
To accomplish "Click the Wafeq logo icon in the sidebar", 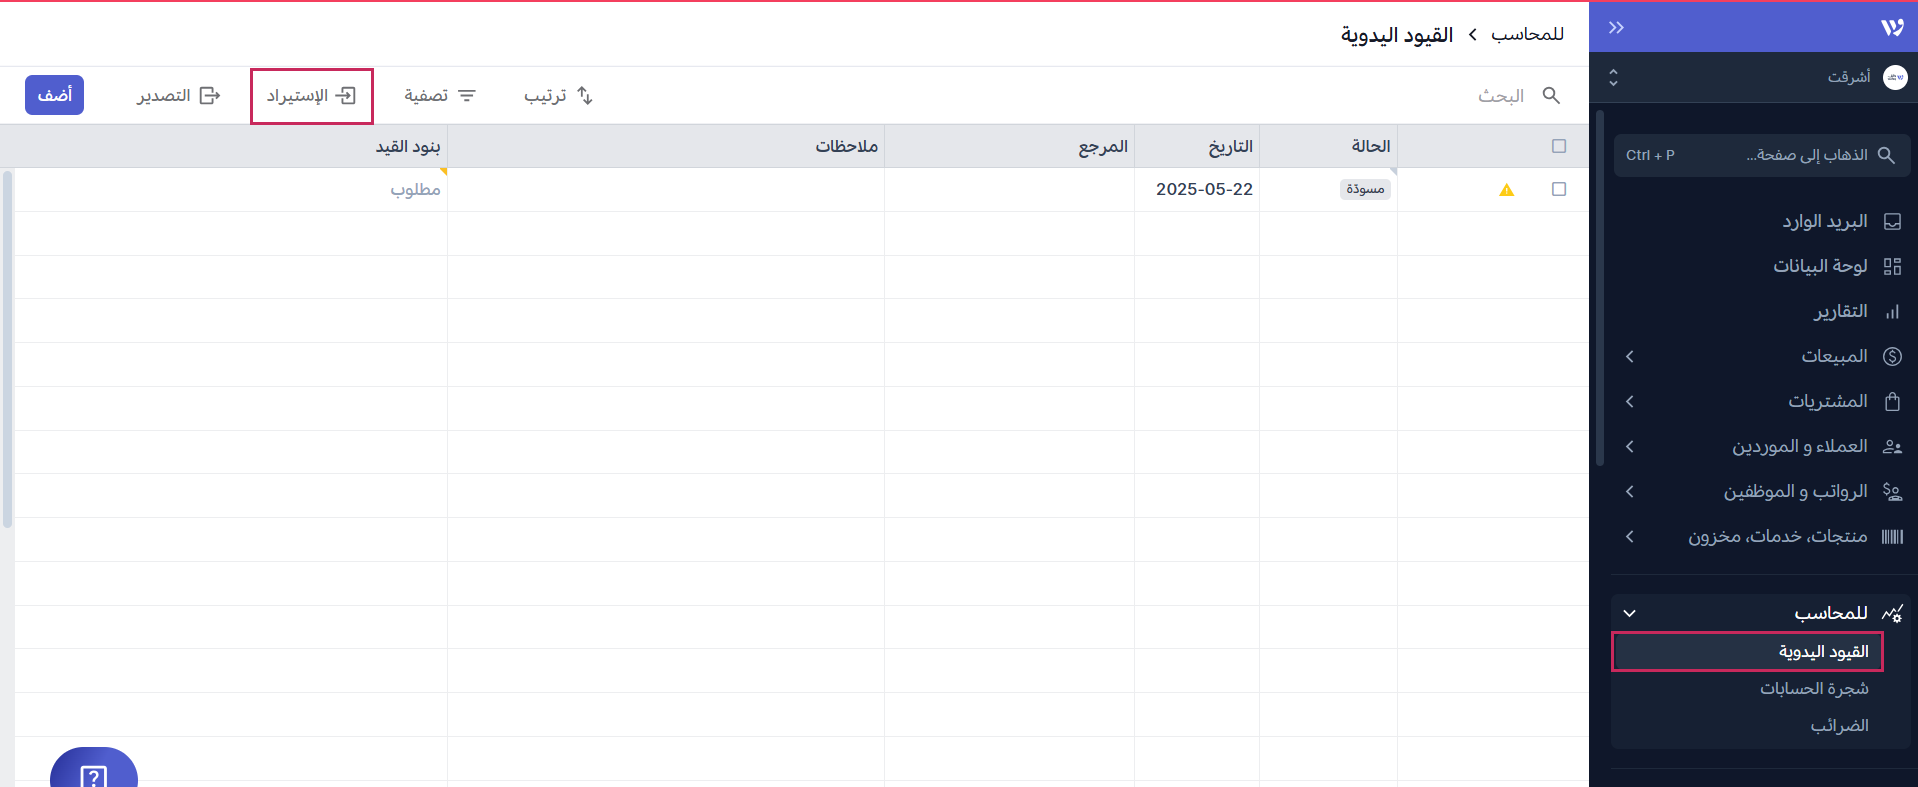I will click(1892, 28).
